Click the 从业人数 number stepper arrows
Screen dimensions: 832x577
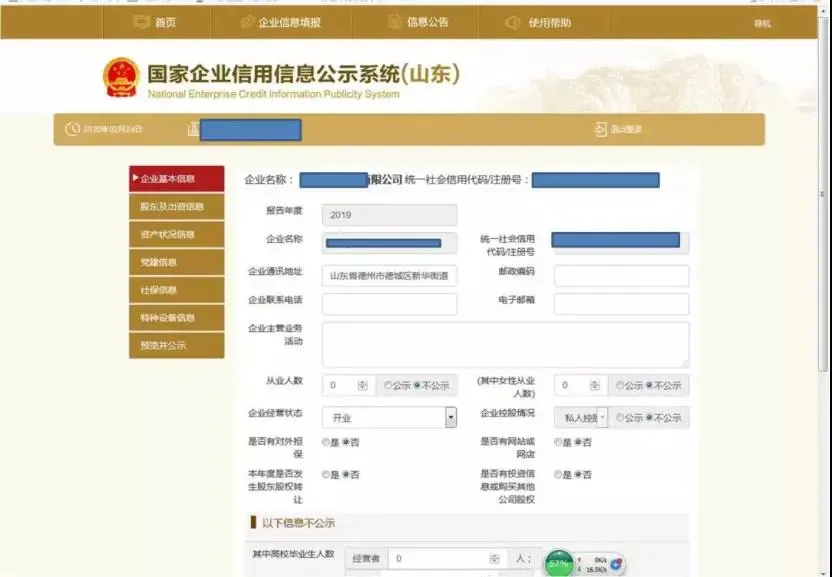[362, 385]
